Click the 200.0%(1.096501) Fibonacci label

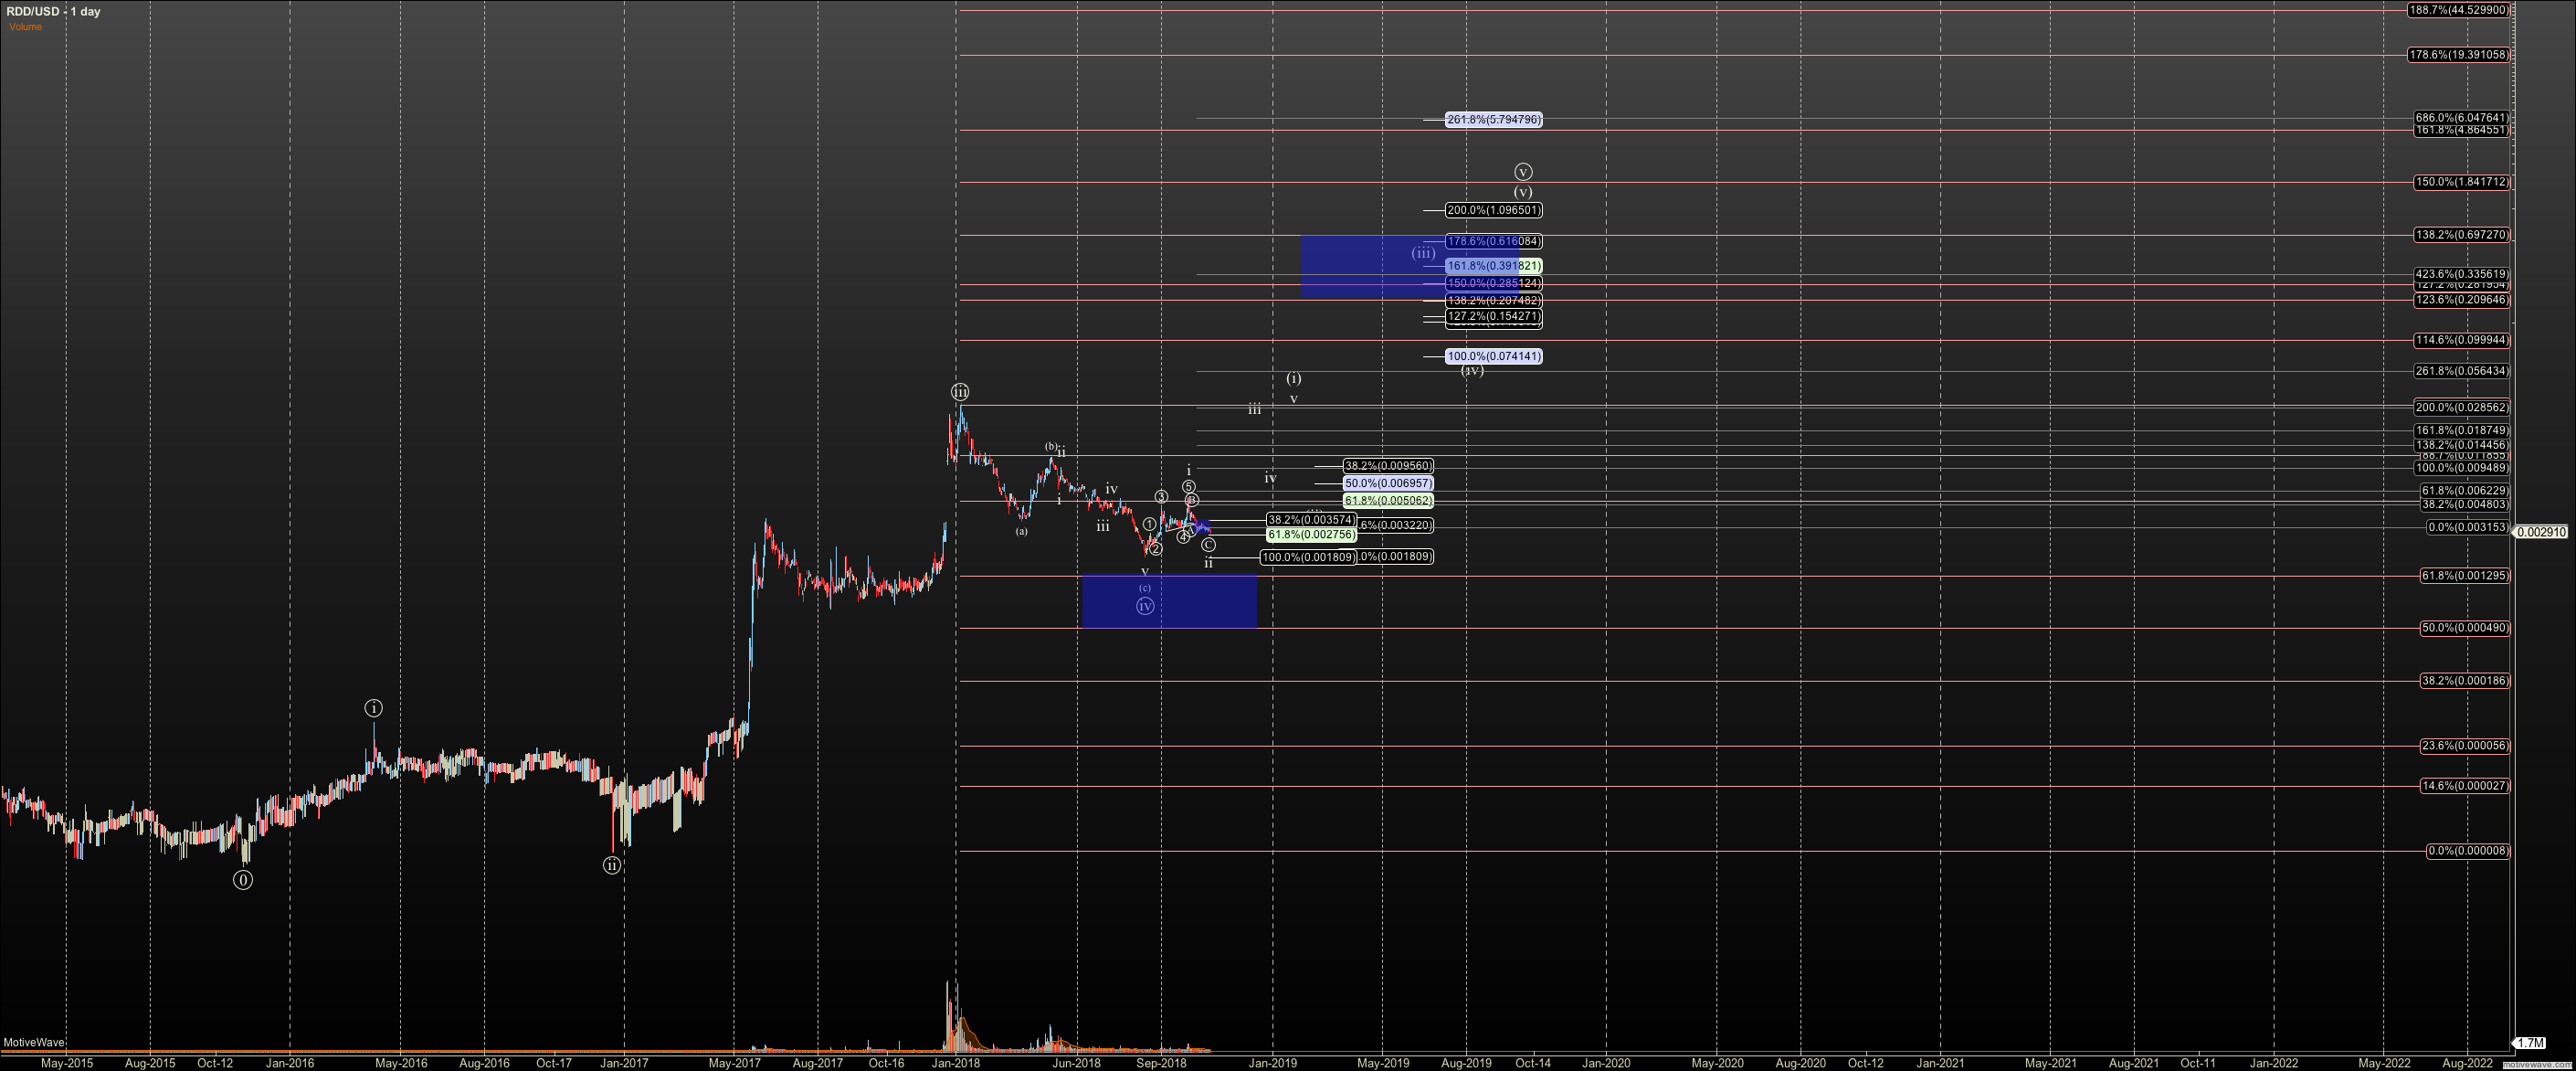pyautogui.click(x=1494, y=210)
